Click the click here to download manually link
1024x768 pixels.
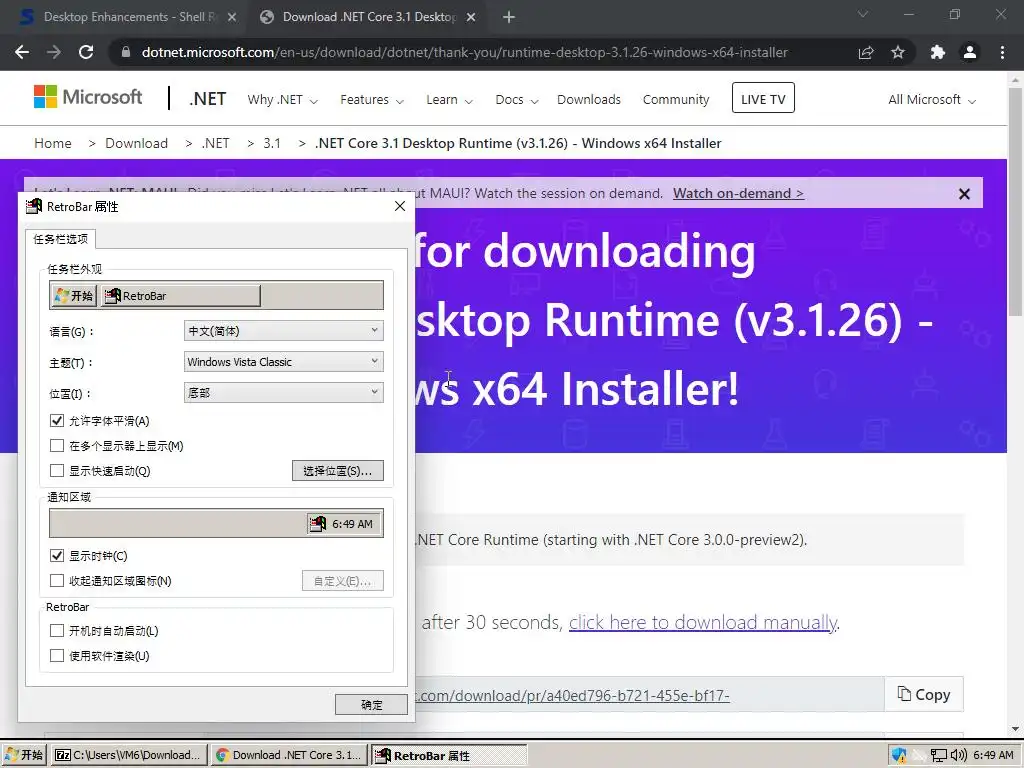point(703,622)
